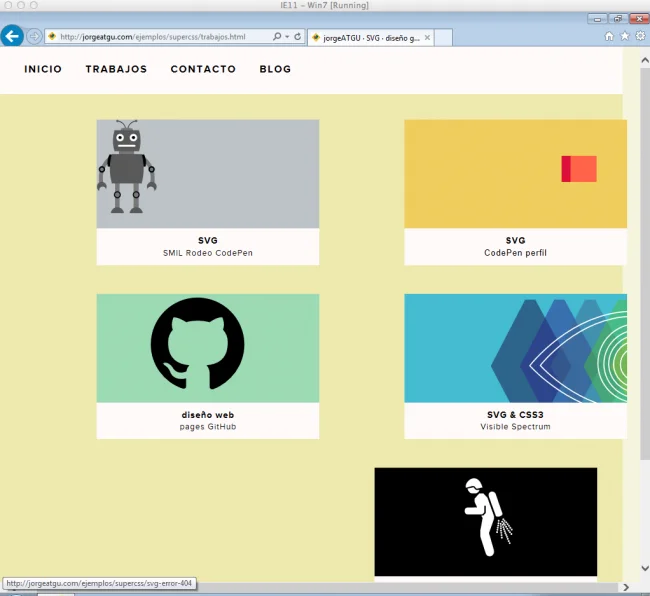This screenshot has height=596, width=650.
Task: Open the Visible Spectrum thumbnail
Action: (515, 348)
